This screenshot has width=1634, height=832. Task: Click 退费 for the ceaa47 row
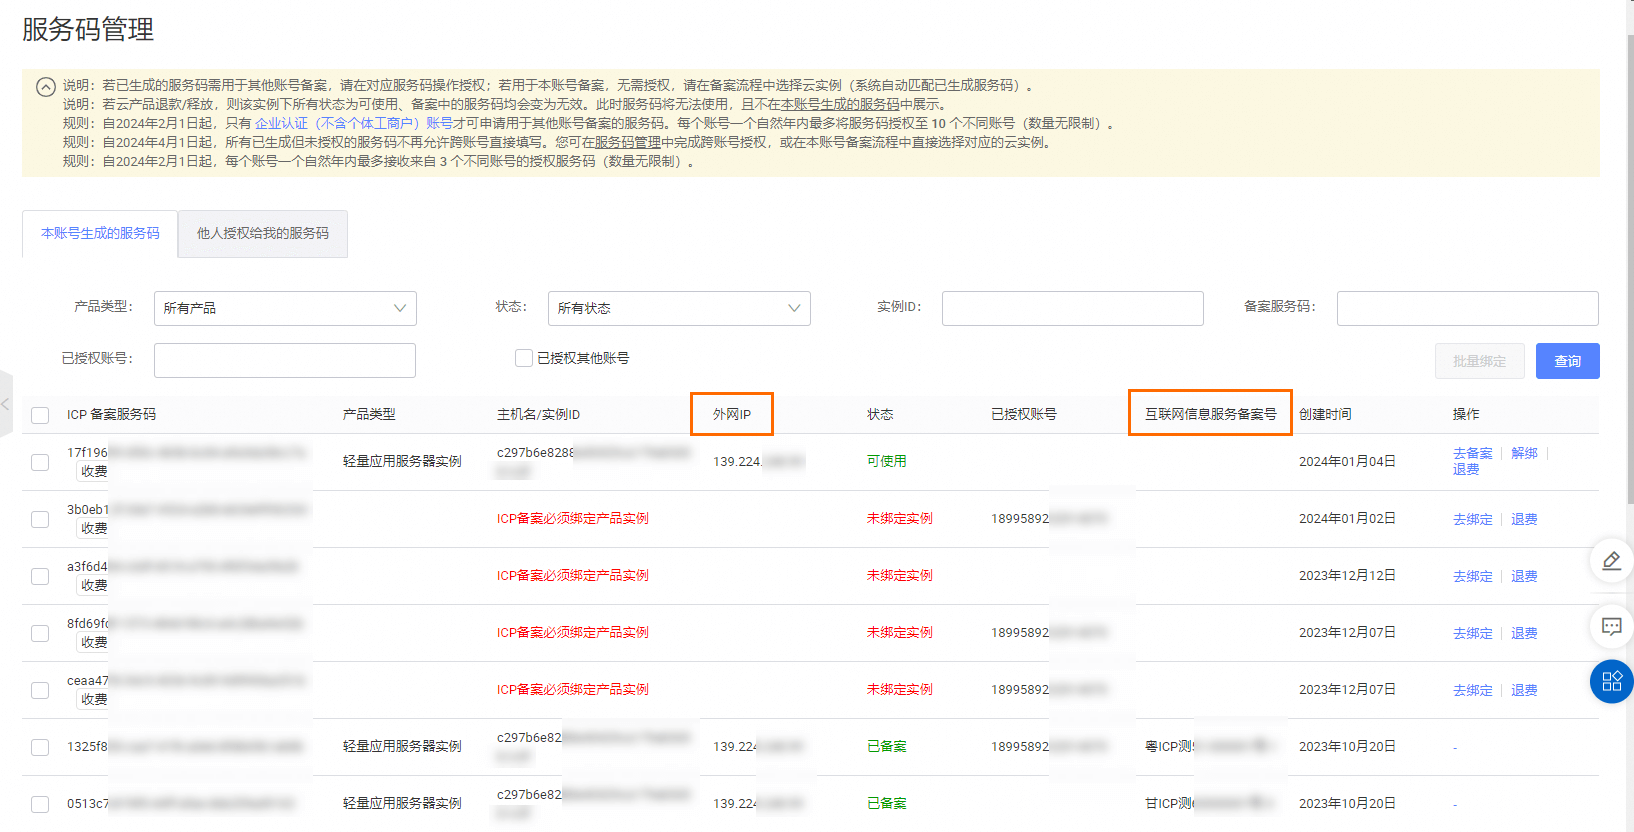(1524, 690)
